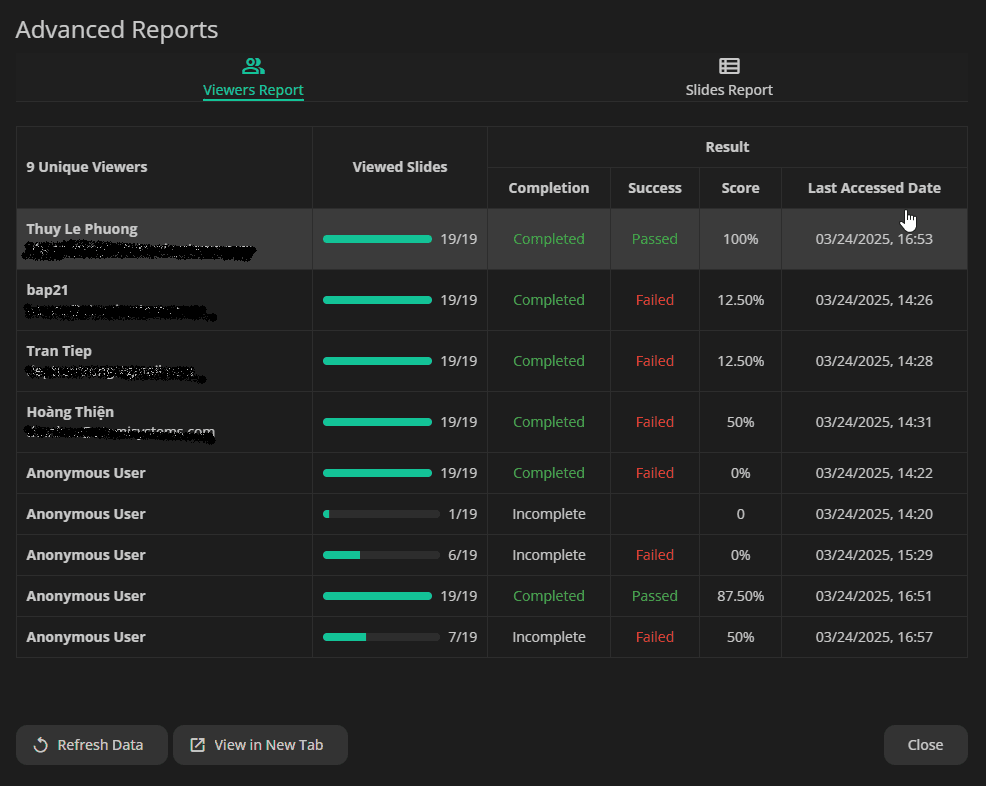
Task: Click the 1/19 viewed slides progress bar
Action: point(381,514)
